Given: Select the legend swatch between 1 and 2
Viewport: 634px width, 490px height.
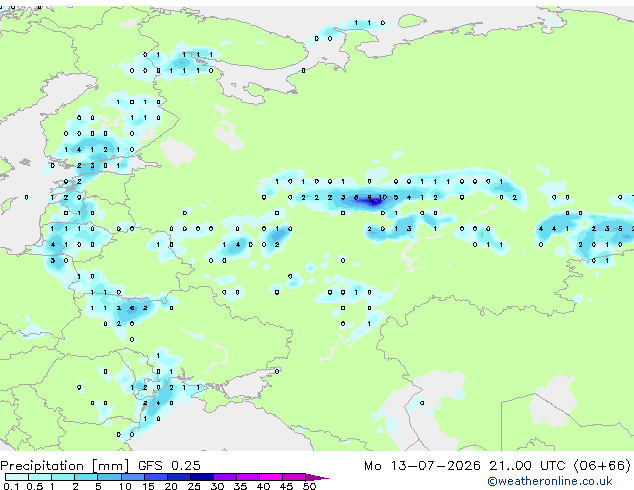Looking at the screenshot, I should click(63, 477).
